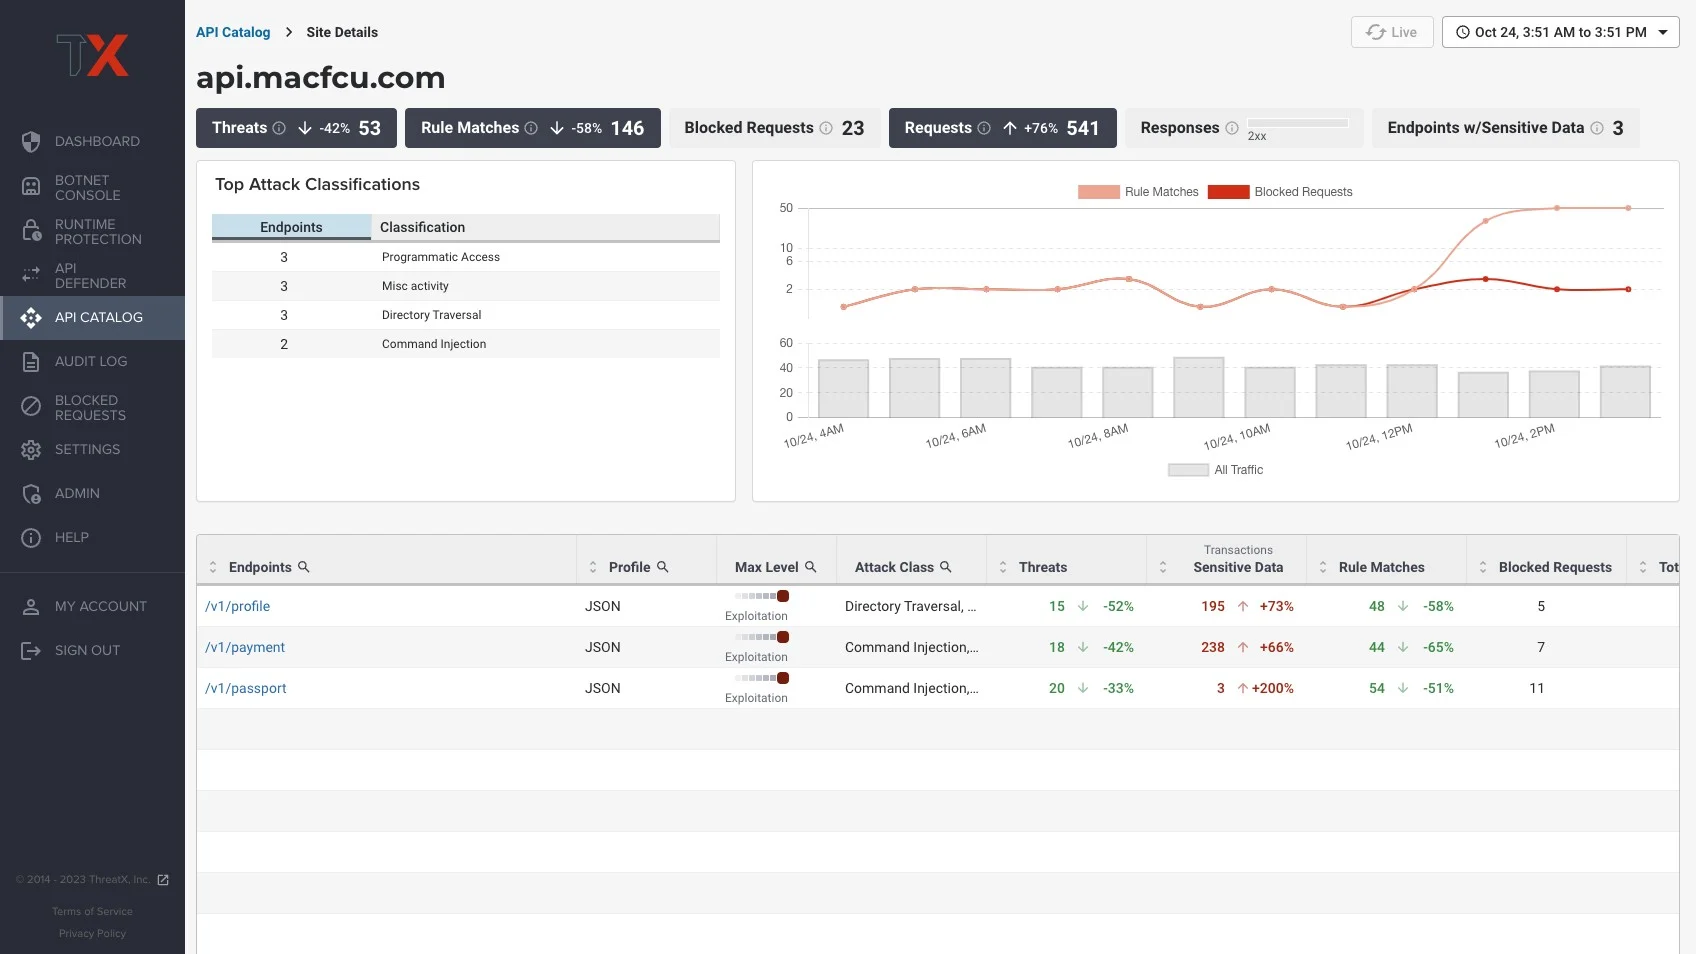Viewport: 1696px width, 954px height.
Task: Toggle Live refresh mode
Action: (x=1392, y=32)
